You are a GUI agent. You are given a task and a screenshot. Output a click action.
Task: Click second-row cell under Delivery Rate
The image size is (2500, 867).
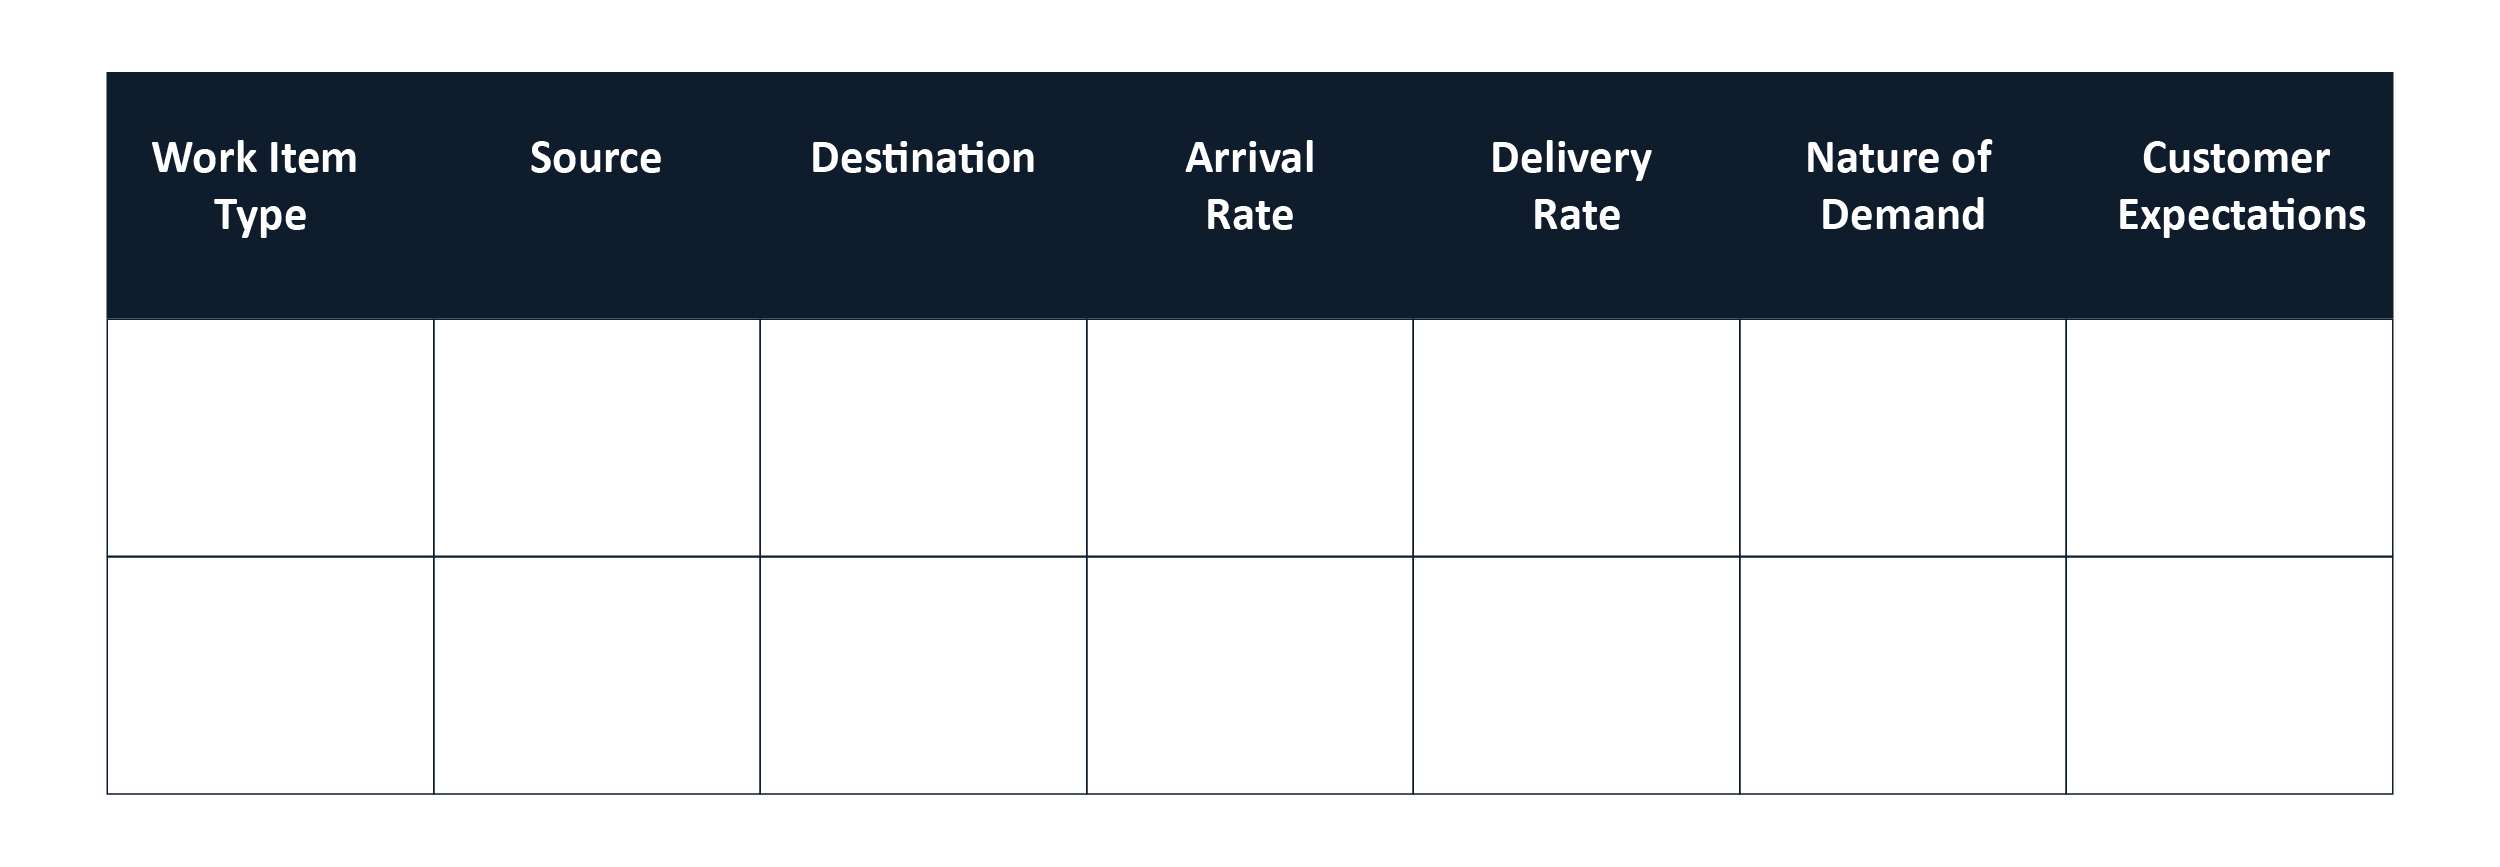point(1576,675)
